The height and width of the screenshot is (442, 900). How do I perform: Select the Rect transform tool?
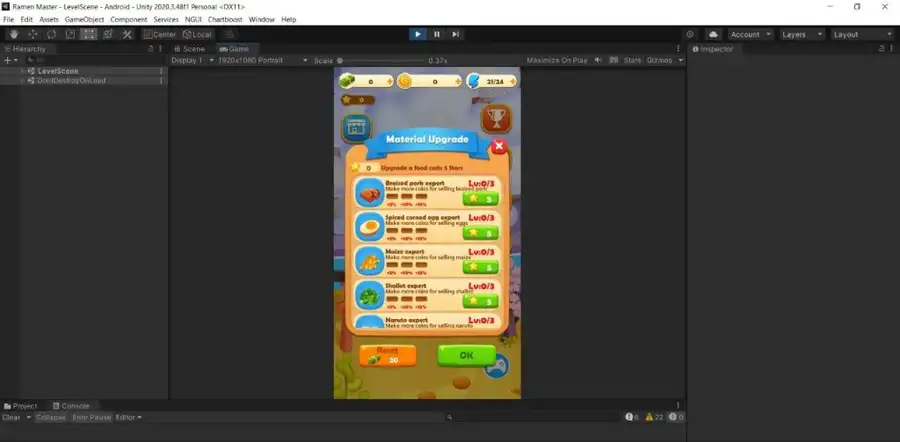point(89,34)
